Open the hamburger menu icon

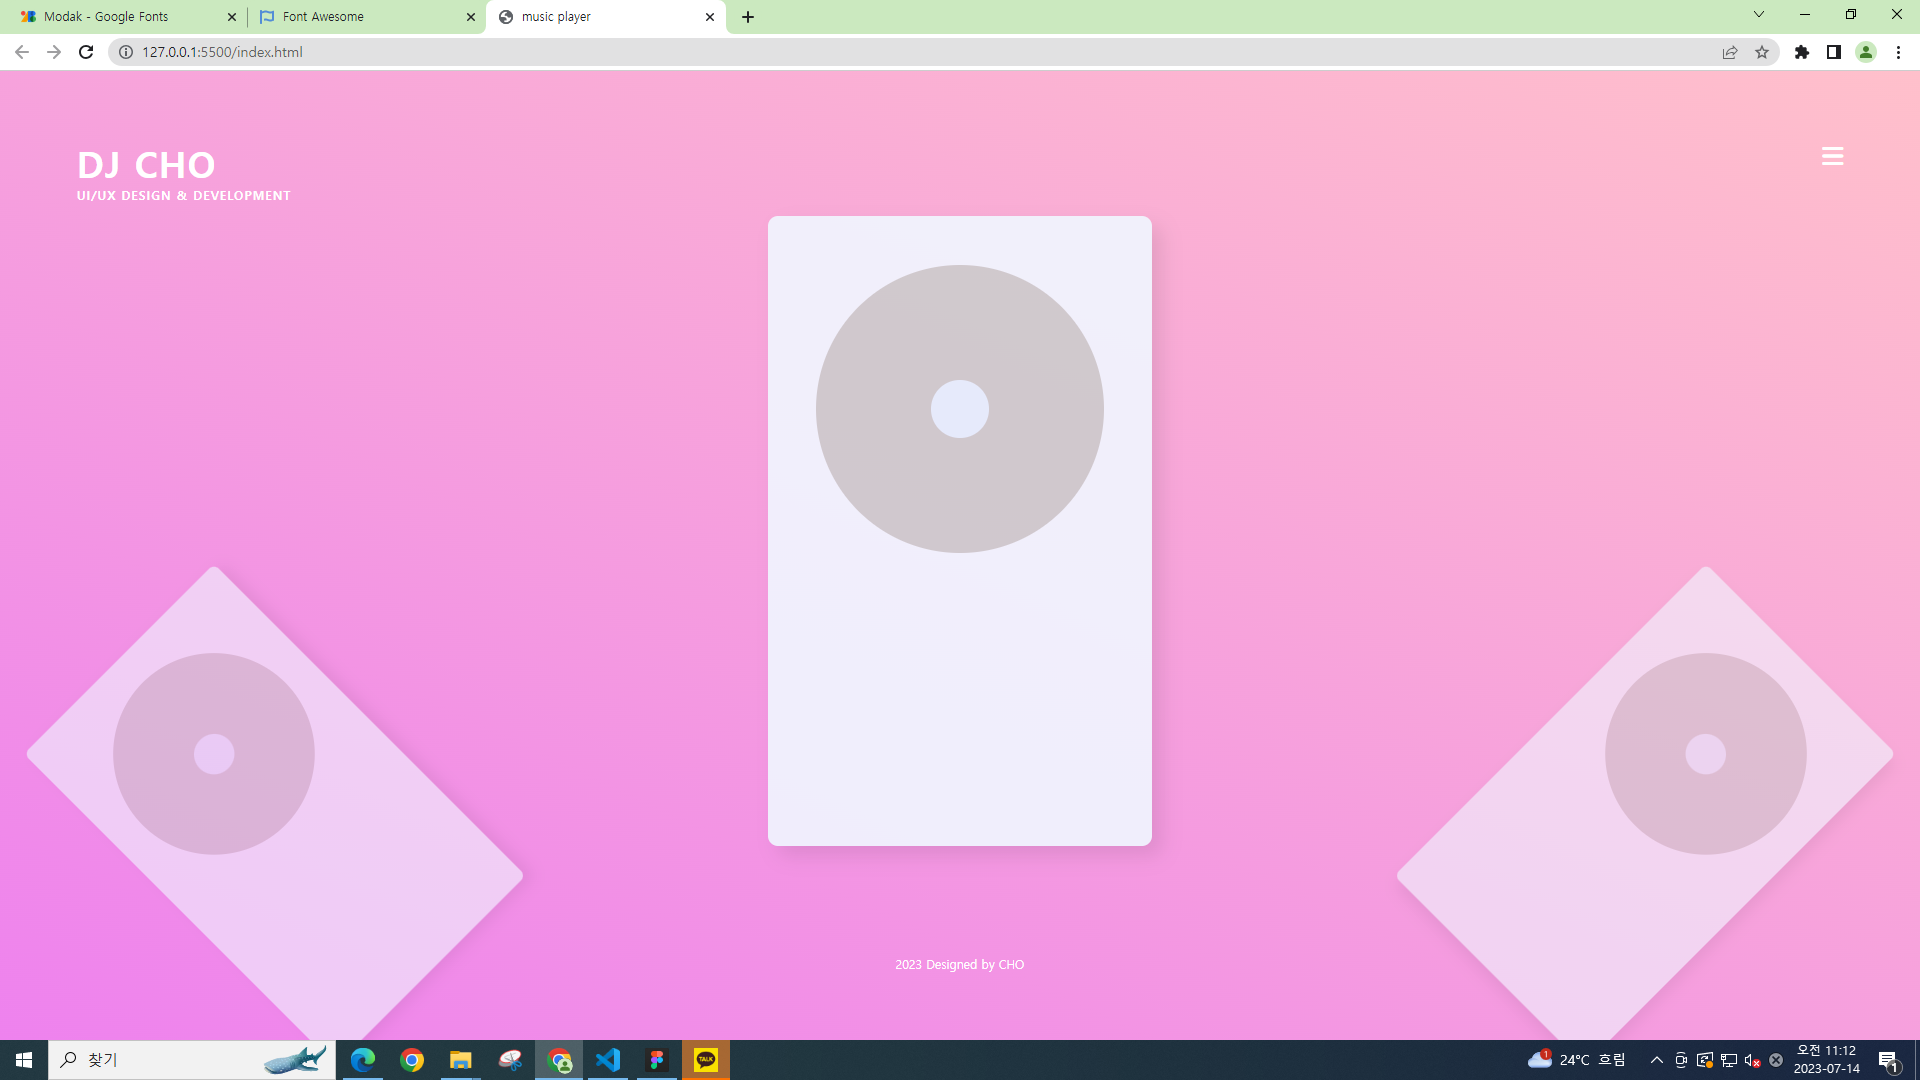click(x=1832, y=156)
